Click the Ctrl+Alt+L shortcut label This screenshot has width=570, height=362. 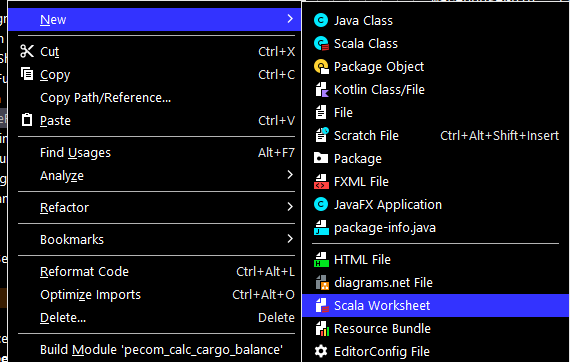pyautogui.click(x=266, y=272)
